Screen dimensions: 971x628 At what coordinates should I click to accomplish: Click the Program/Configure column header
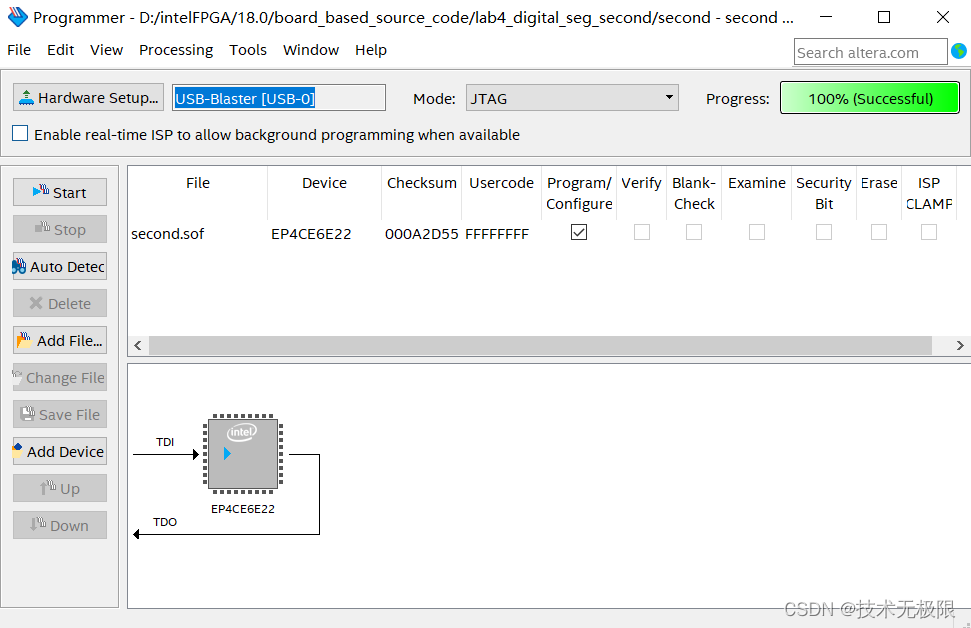(x=579, y=193)
